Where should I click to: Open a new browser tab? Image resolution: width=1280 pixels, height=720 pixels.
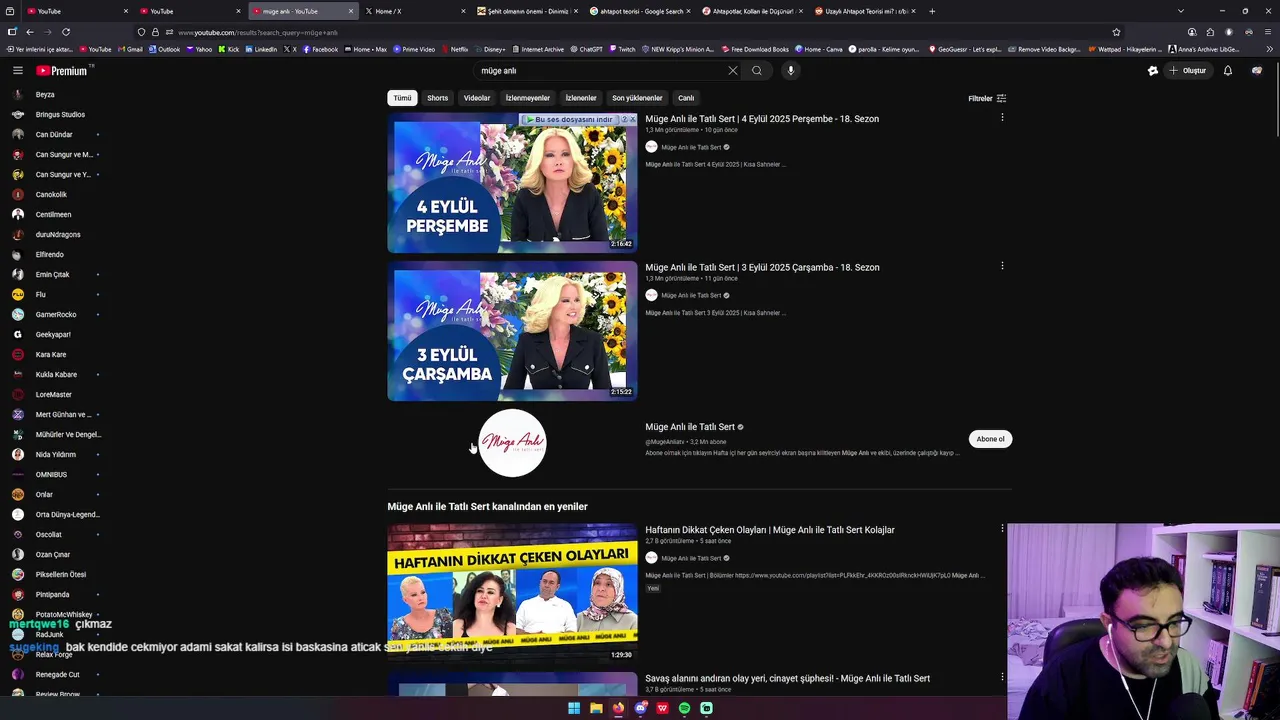[932, 11]
